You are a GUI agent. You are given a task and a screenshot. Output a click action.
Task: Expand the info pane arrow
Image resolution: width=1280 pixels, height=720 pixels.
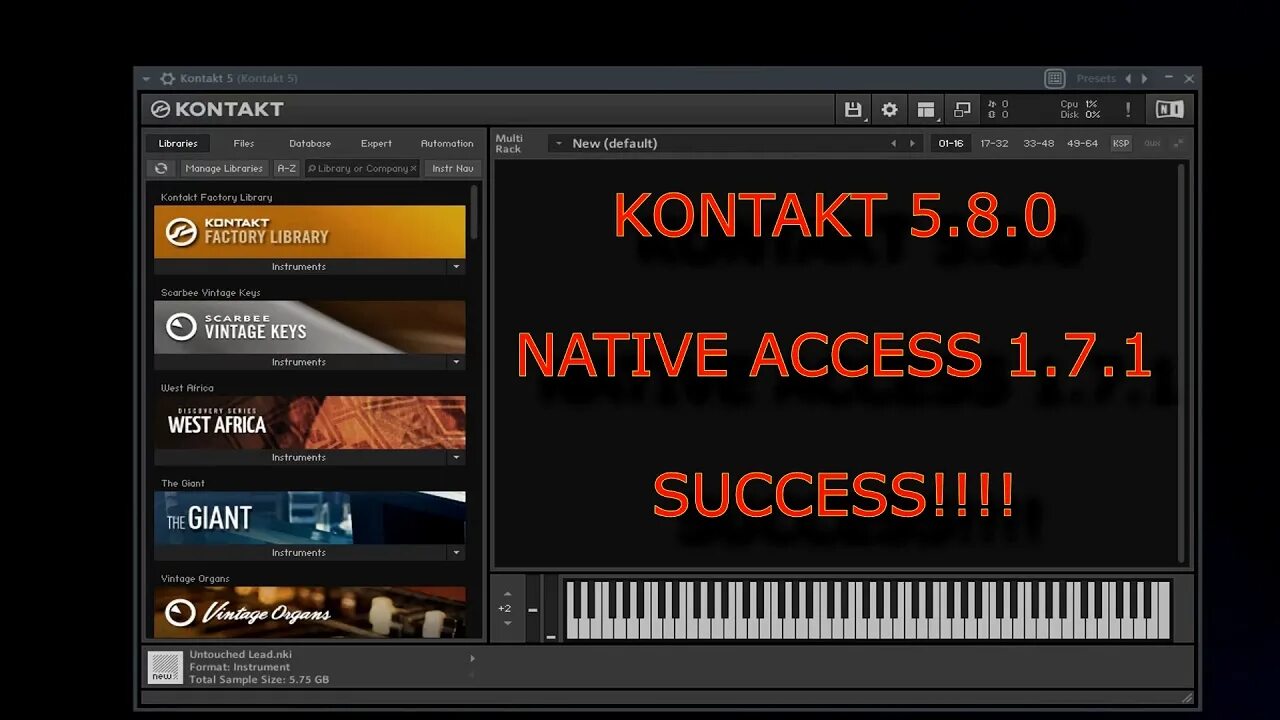pyautogui.click(x=473, y=658)
